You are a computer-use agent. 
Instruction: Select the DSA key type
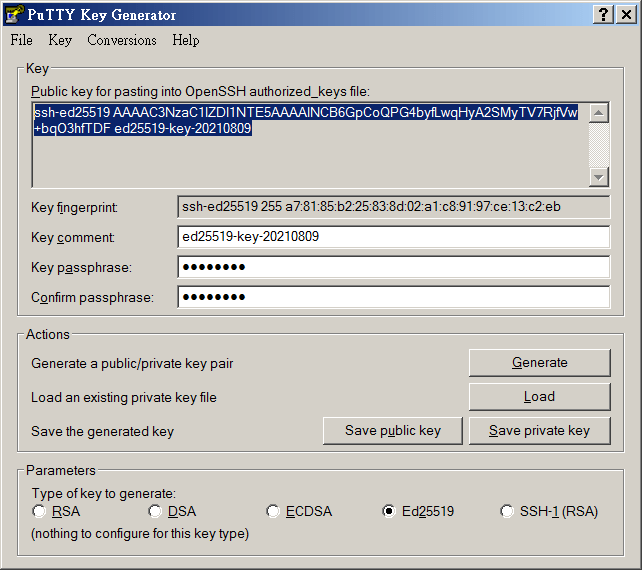coord(172,511)
